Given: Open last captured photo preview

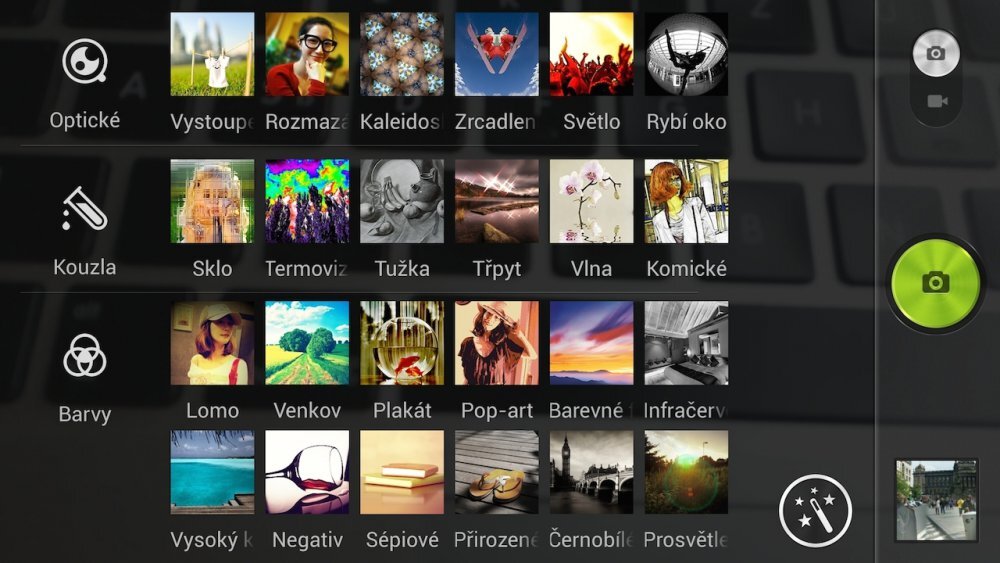Looking at the screenshot, I should click(x=936, y=501).
